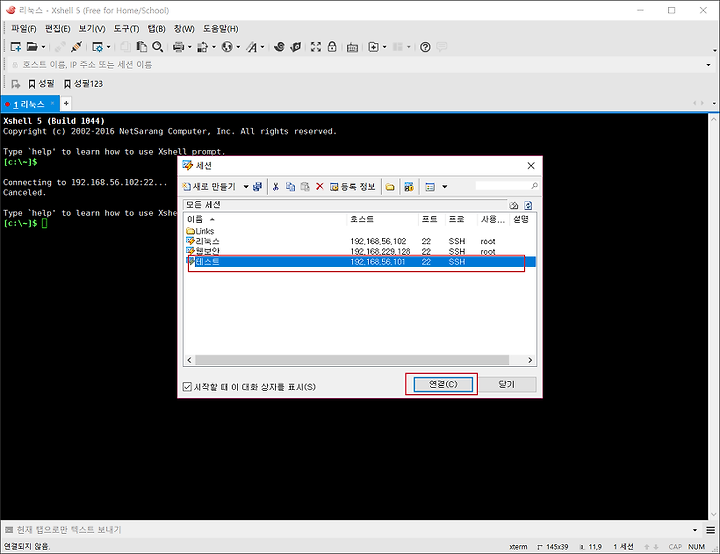The height and width of the screenshot is (554, 720).
Task: Click the Paste clipboard icon in toolbar
Action: point(142,47)
